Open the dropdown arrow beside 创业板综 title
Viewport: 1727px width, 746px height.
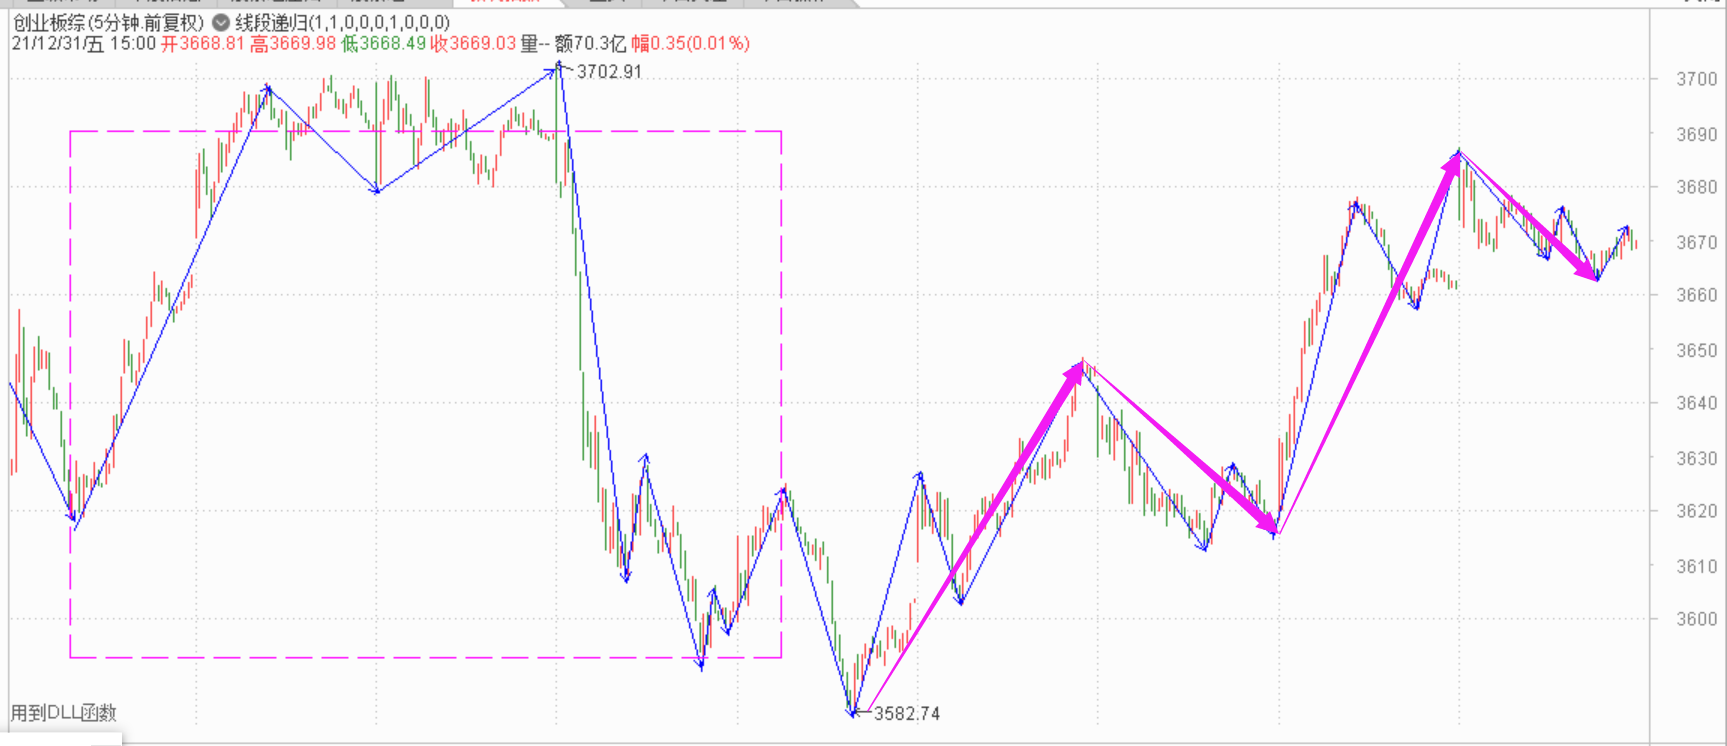pos(221,22)
